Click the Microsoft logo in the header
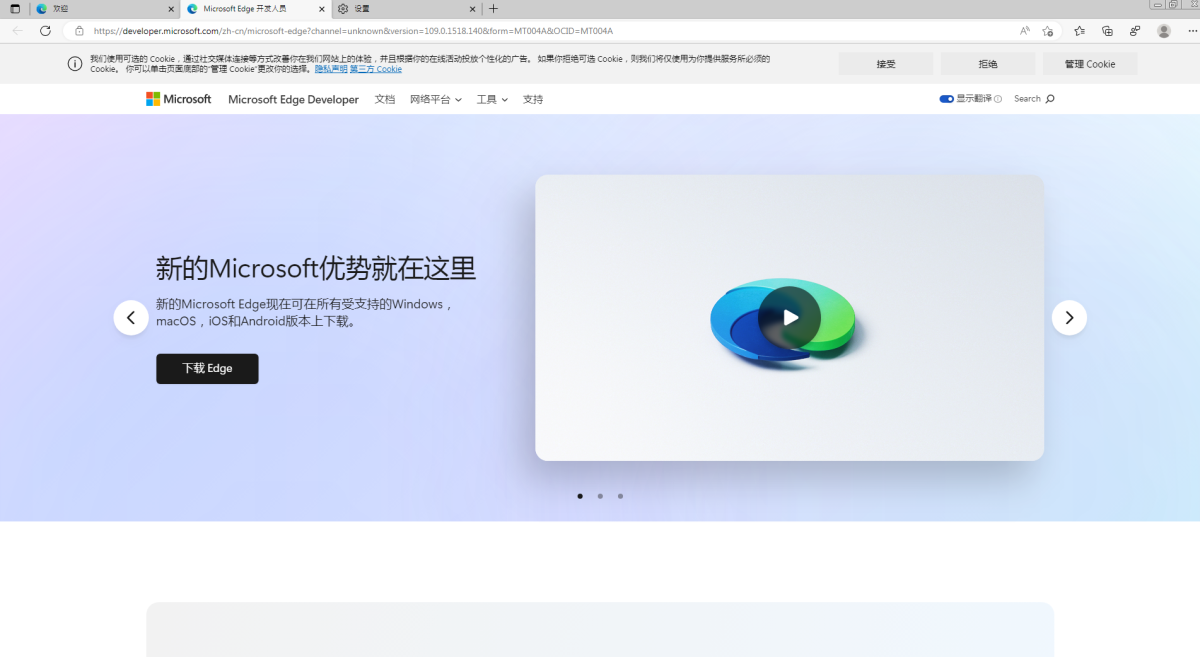Image resolution: width=1200 pixels, height=657 pixels. click(178, 98)
